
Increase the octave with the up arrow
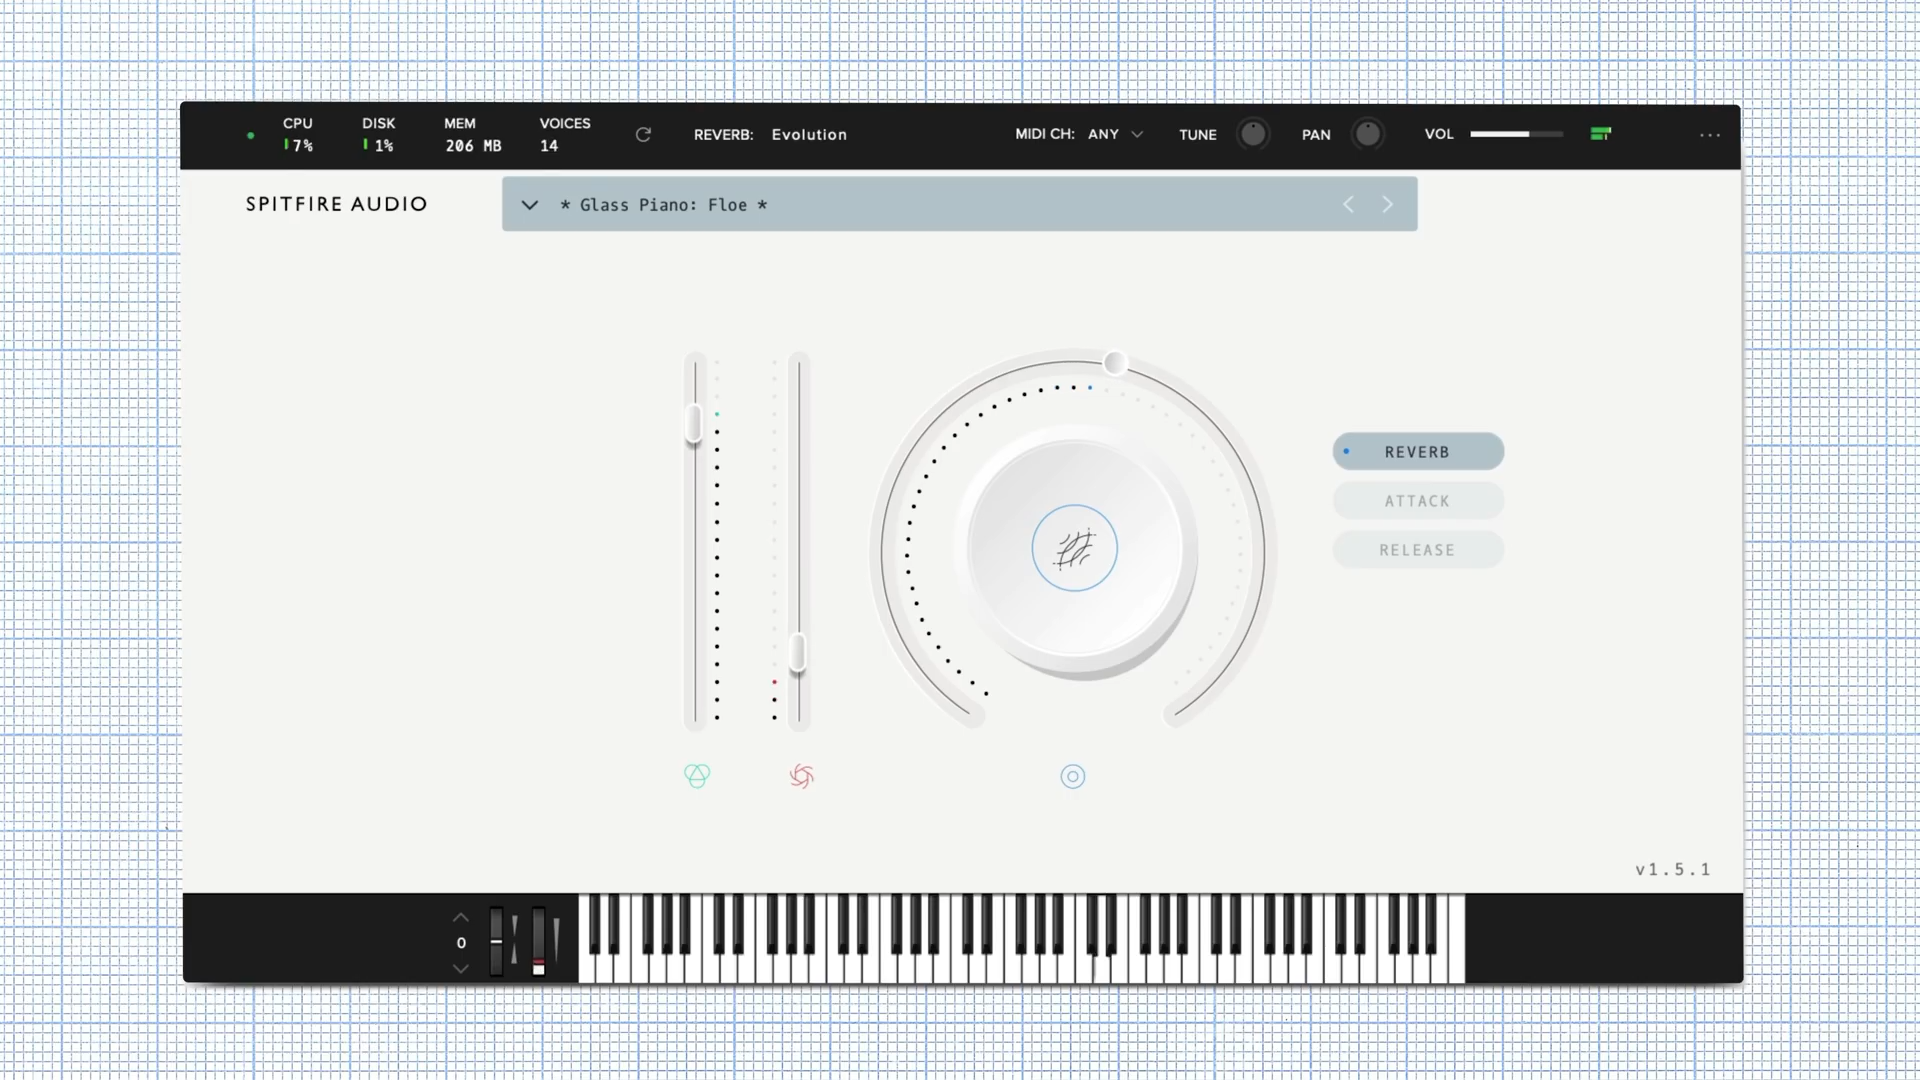click(x=460, y=917)
